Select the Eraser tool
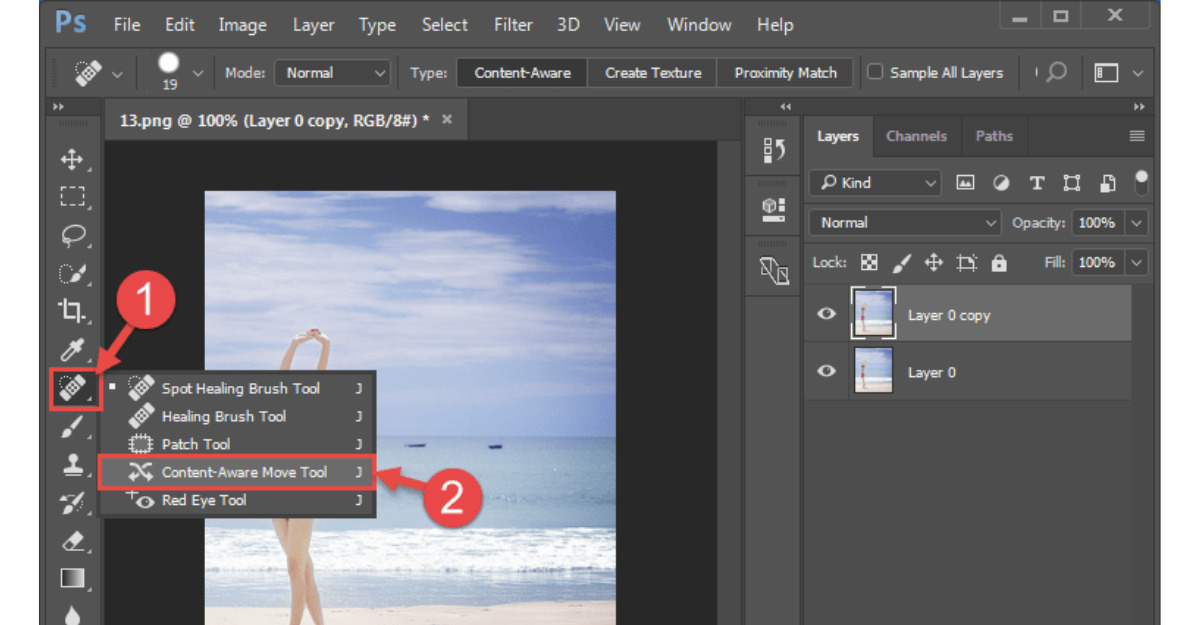Image resolution: width=1200 pixels, height=625 pixels. tap(73, 541)
